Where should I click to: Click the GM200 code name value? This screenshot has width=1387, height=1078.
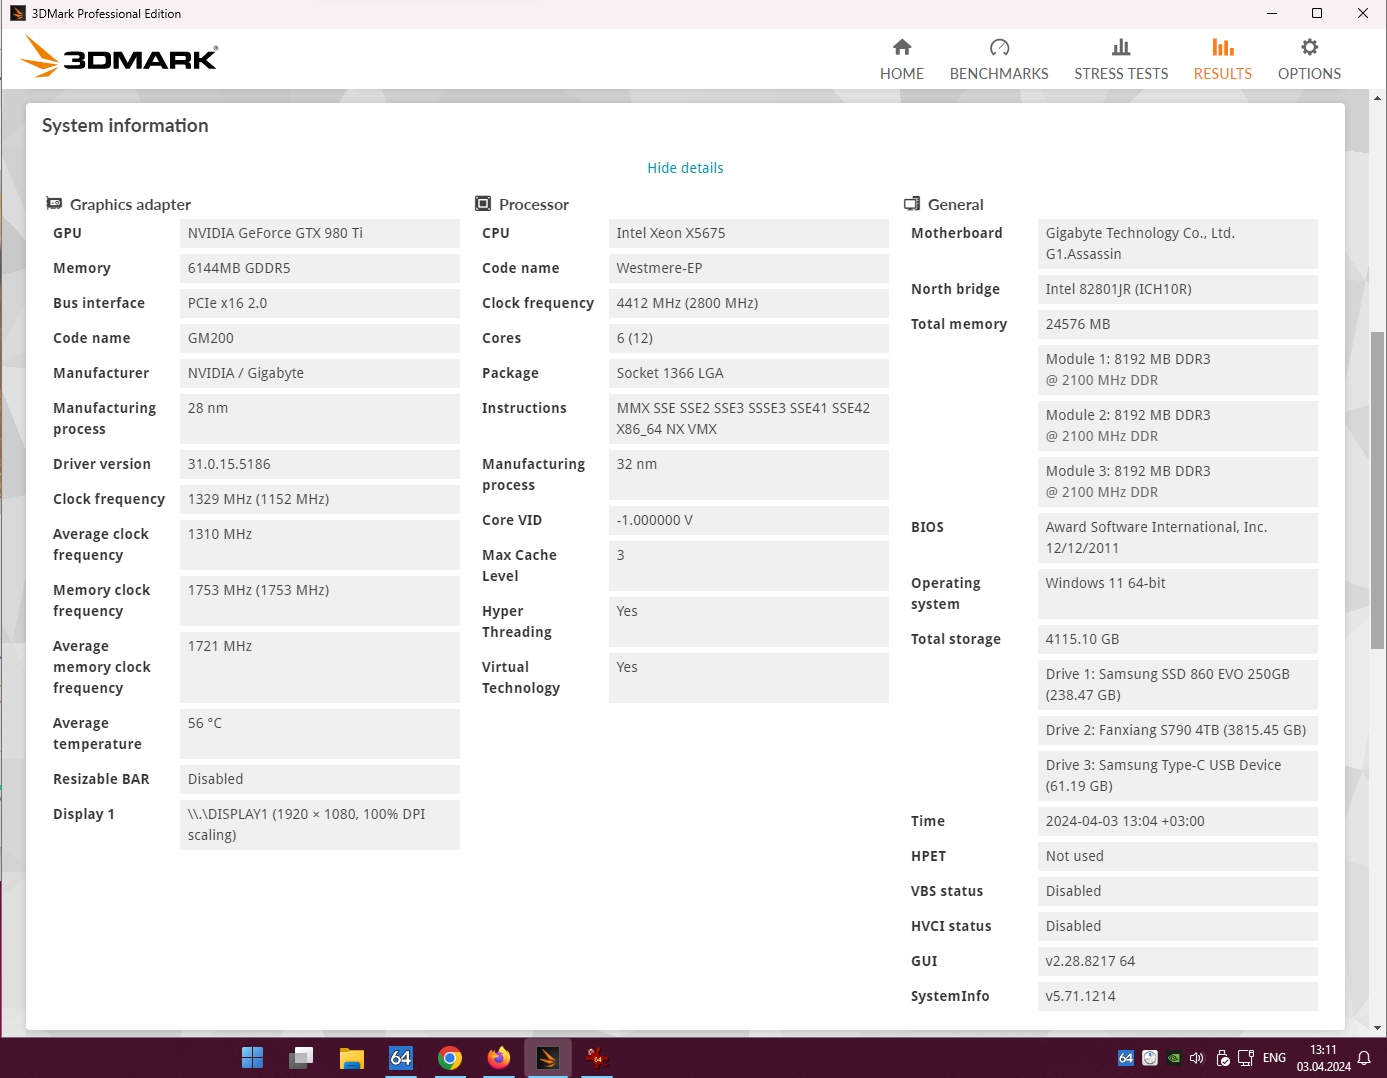320,338
